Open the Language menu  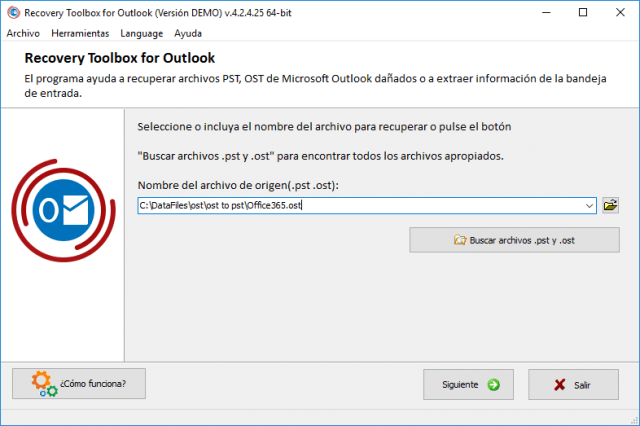pos(141,33)
